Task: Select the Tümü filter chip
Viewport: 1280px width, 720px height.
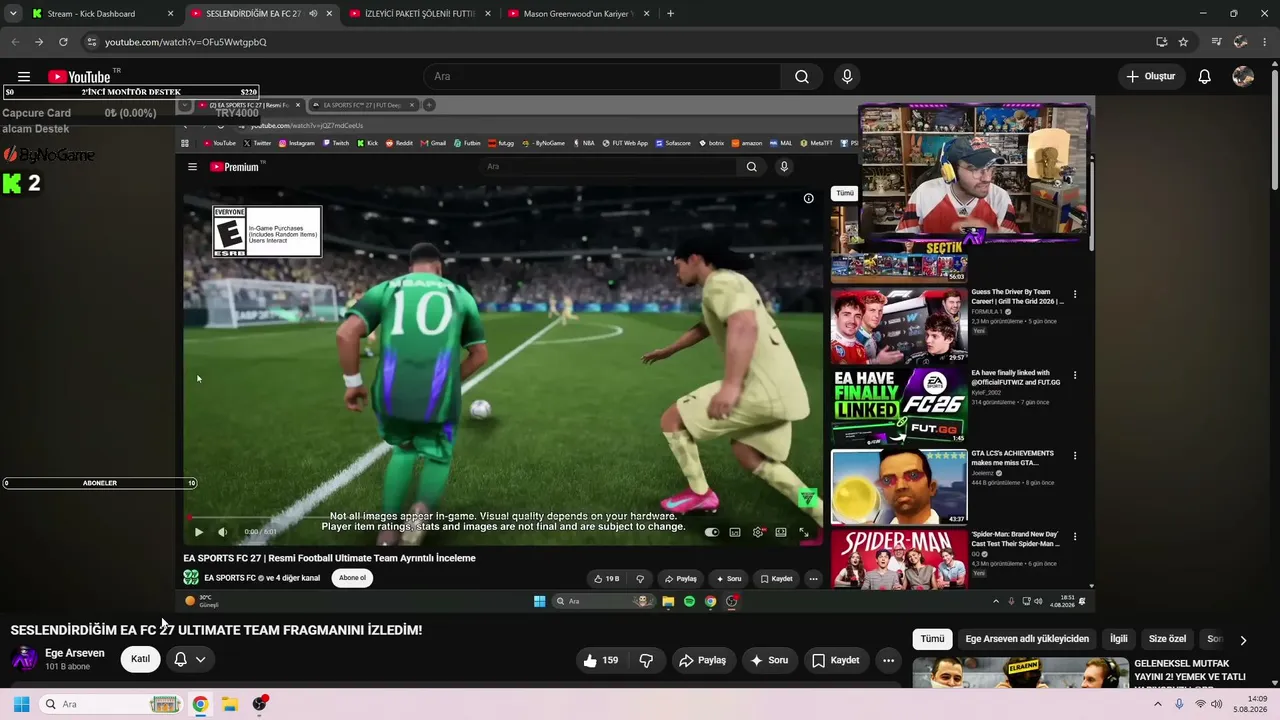Action: (932, 639)
